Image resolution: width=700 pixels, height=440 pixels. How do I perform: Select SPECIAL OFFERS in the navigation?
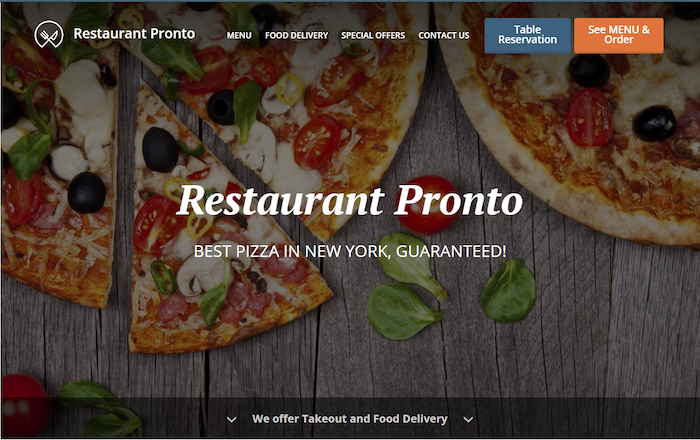(373, 35)
